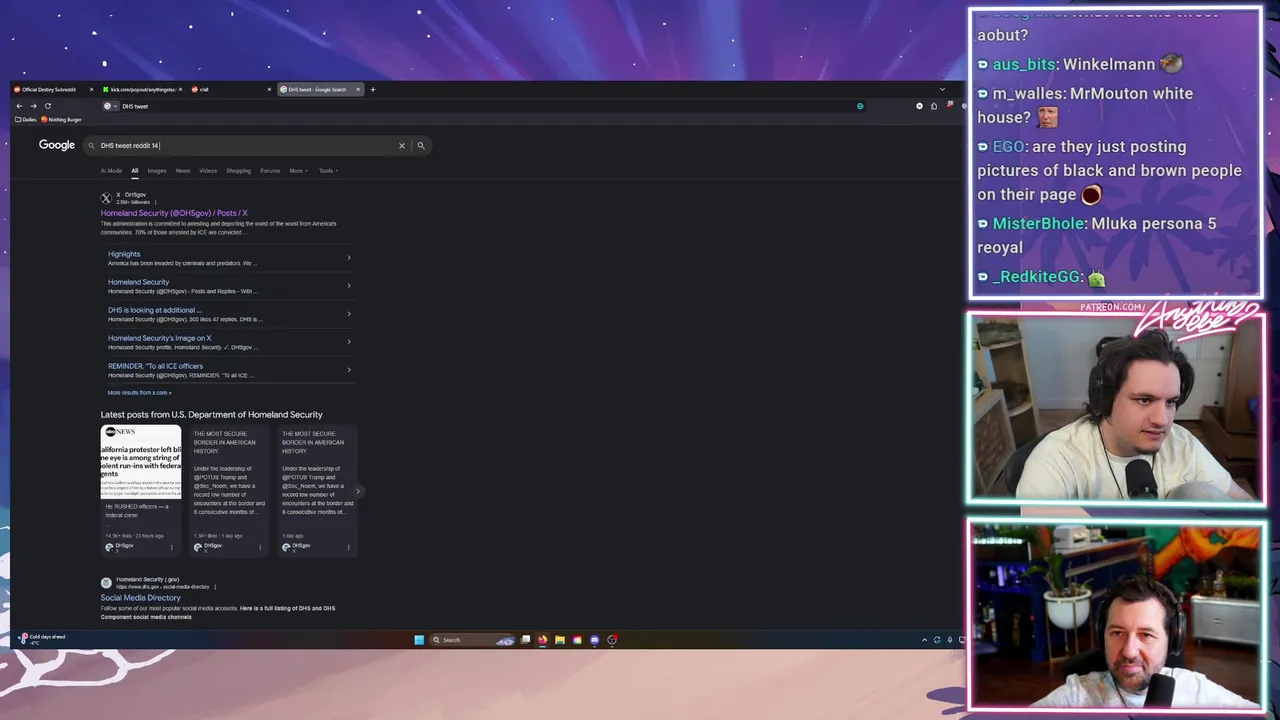Image resolution: width=1280 pixels, height=720 pixels.
Task: Click the Google search magnifier button
Action: coord(421,146)
